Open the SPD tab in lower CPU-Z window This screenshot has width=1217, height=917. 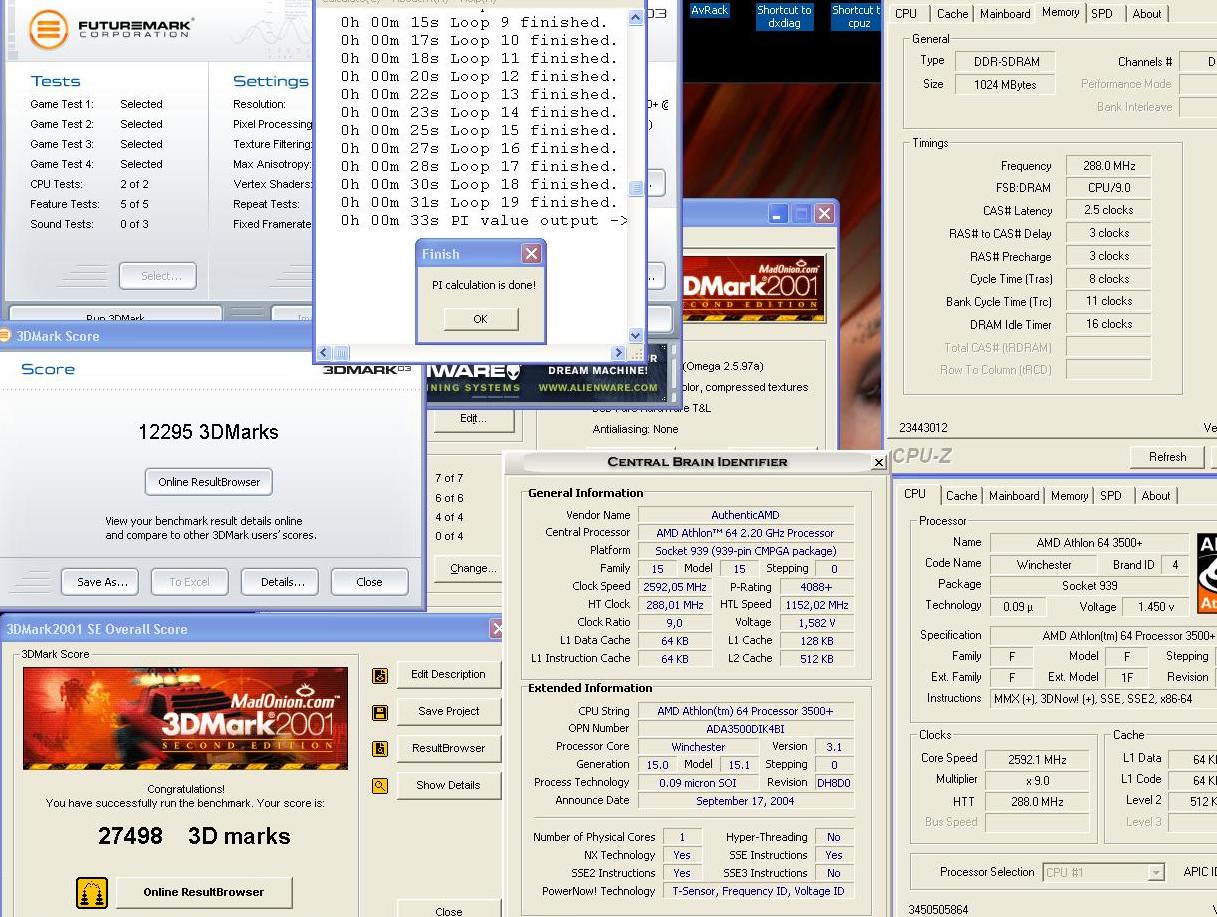point(1110,496)
